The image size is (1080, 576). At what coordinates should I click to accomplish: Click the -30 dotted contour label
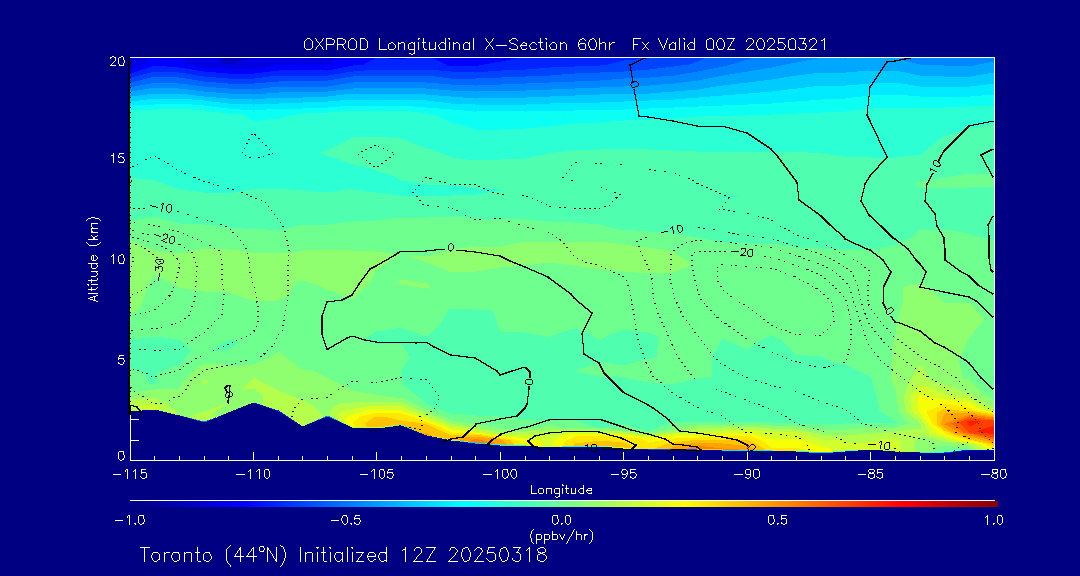158,267
